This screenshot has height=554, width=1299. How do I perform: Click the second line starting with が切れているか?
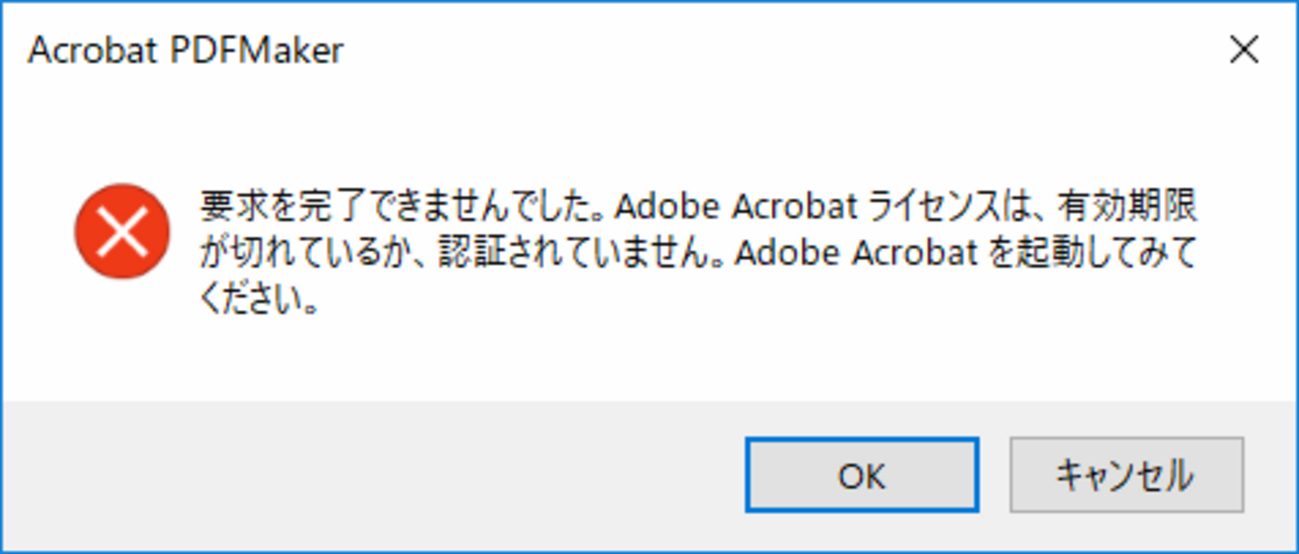(698, 254)
